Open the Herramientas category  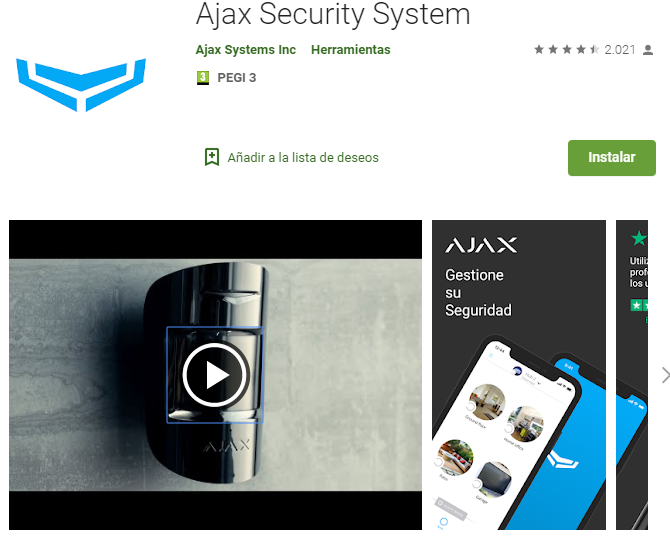coord(350,50)
